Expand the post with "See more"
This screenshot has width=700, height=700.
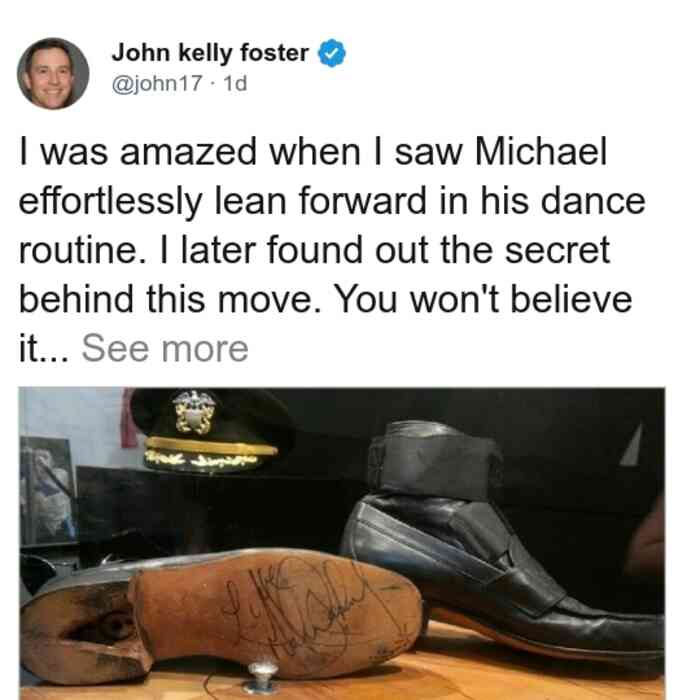[165, 349]
